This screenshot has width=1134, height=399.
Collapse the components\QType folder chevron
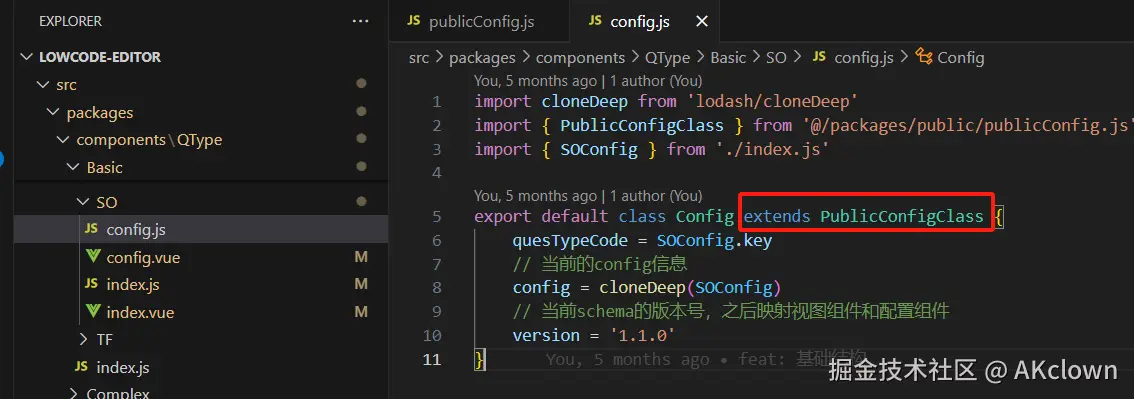pyautogui.click(x=64, y=140)
